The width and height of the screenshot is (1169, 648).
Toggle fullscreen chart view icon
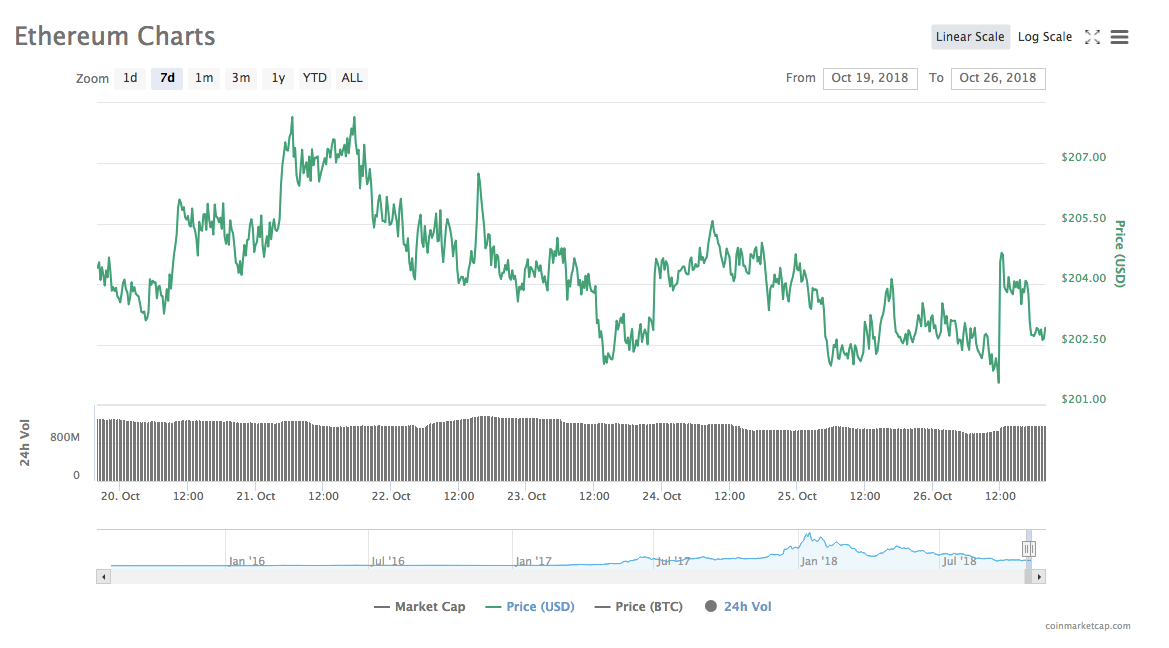point(1092,37)
